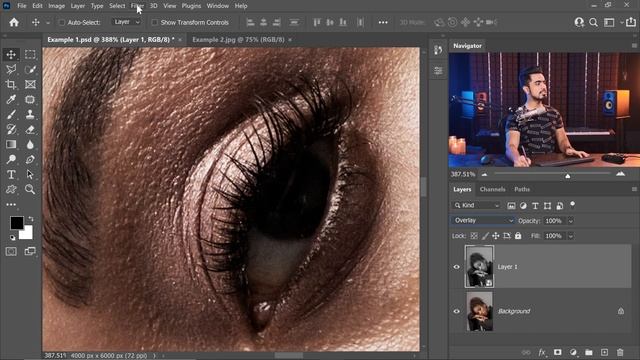Toggle lock position
The height and width of the screenshot is (360, 640).
(496, 236)
